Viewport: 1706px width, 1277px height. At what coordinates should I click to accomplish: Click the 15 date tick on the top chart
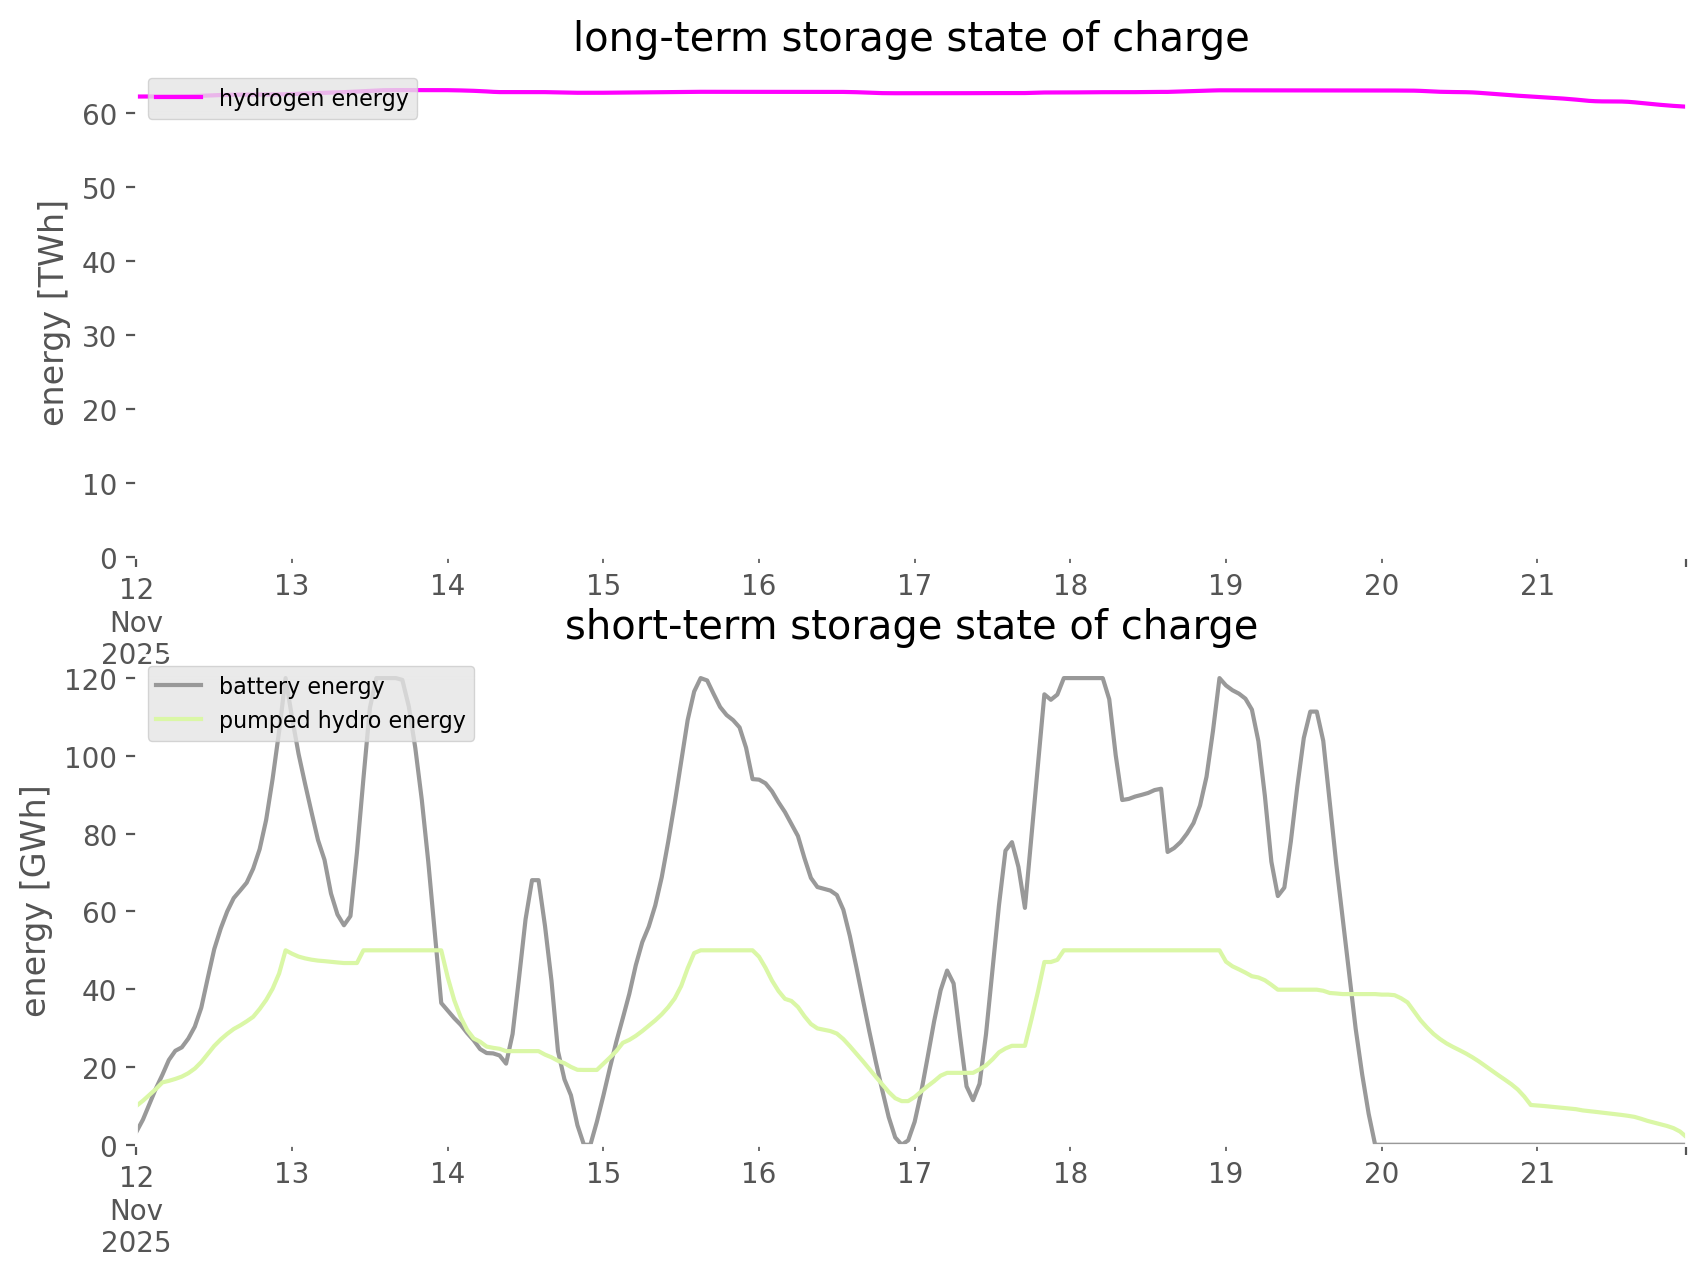[603, 585]
